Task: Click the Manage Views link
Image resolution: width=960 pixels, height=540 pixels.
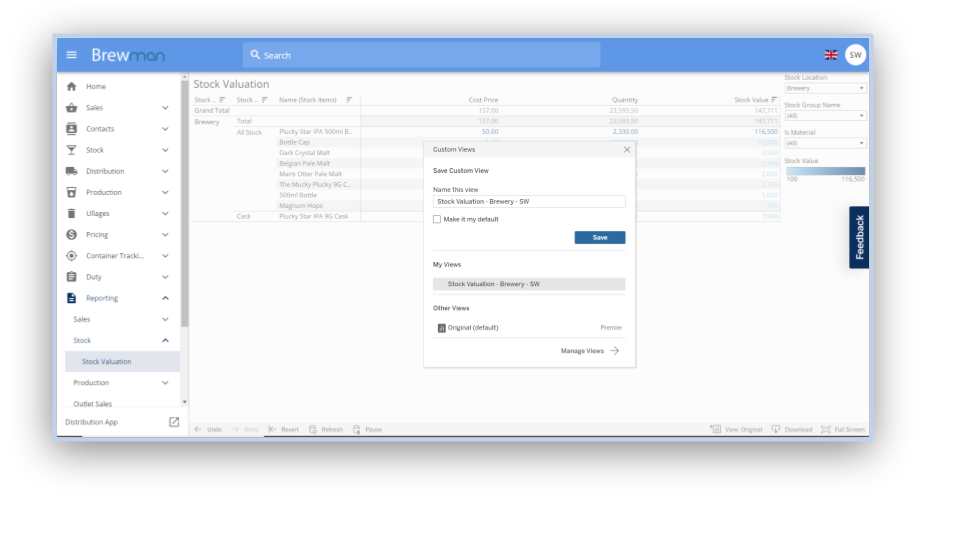Action: [582, 351]
